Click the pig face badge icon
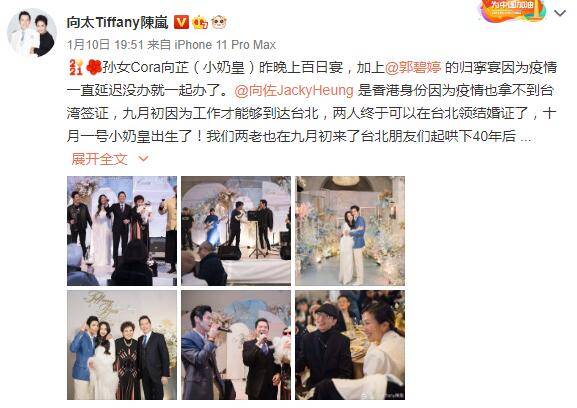Screen dimensions: 577x408 coord(219,22)
